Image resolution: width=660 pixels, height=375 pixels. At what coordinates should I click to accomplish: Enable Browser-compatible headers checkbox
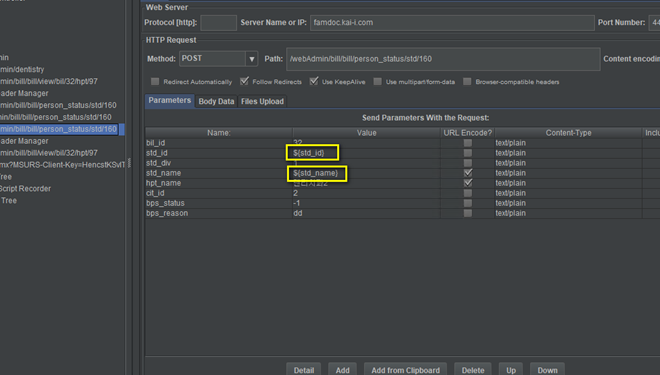coord(467,82)
